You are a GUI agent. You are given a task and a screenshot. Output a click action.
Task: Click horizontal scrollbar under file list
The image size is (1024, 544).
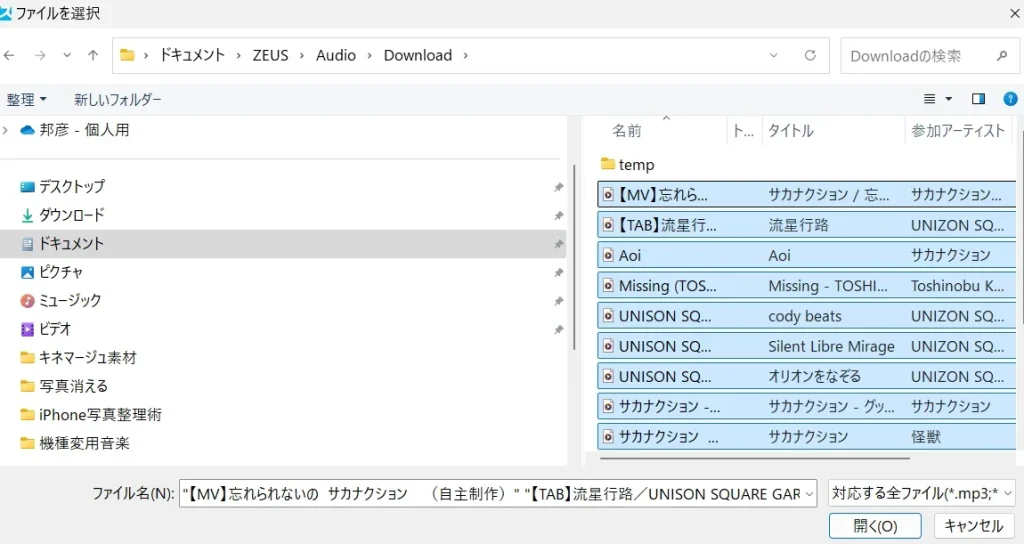point(754,458)
